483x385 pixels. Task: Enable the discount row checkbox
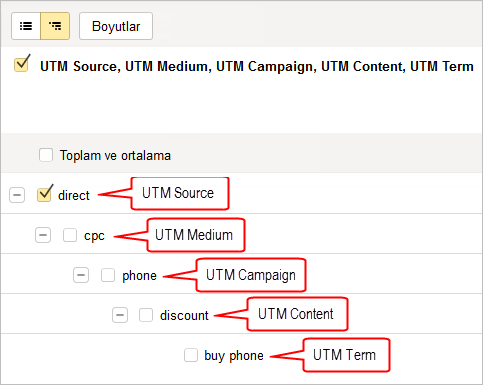(146, 315)
